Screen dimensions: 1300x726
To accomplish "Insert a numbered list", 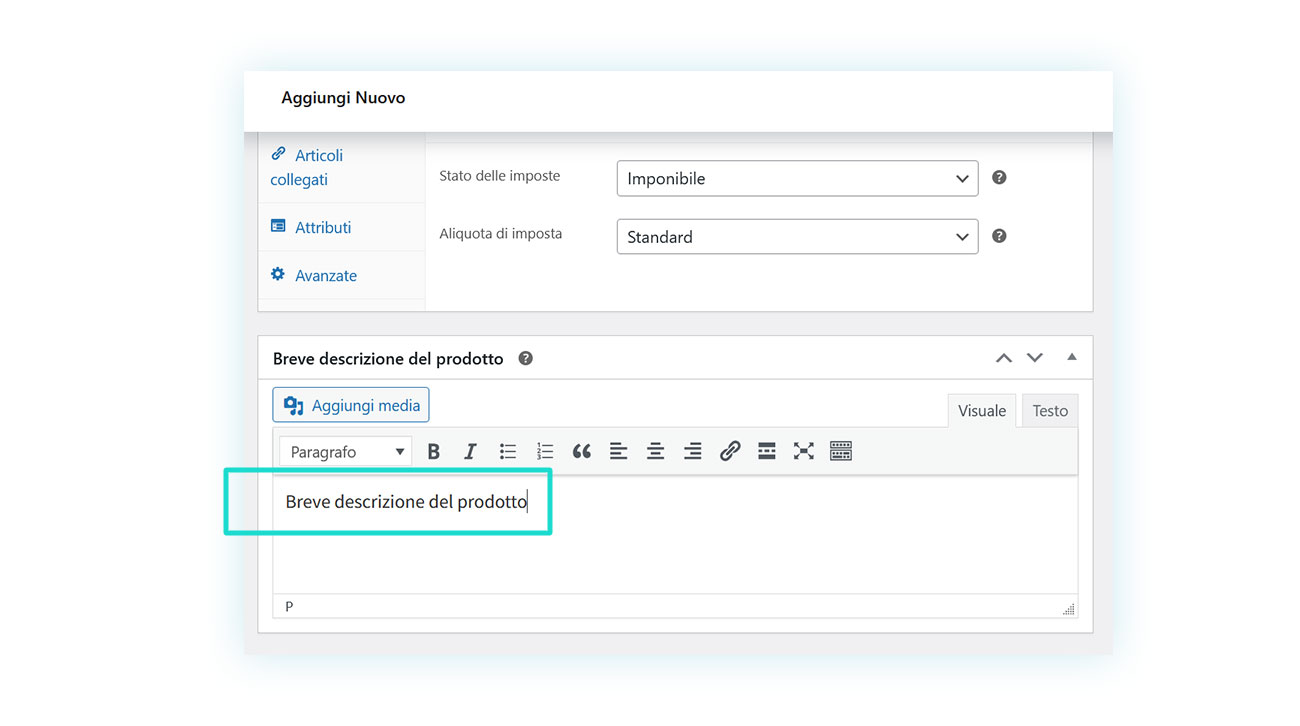I will (x=545, y=452).
